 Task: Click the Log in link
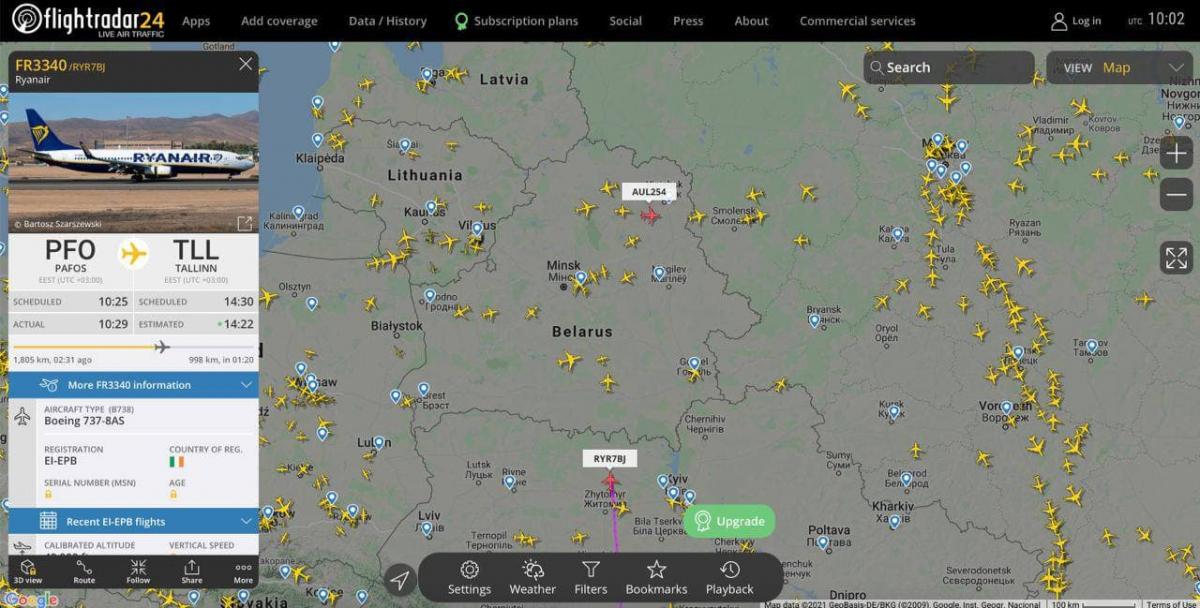1076,21
